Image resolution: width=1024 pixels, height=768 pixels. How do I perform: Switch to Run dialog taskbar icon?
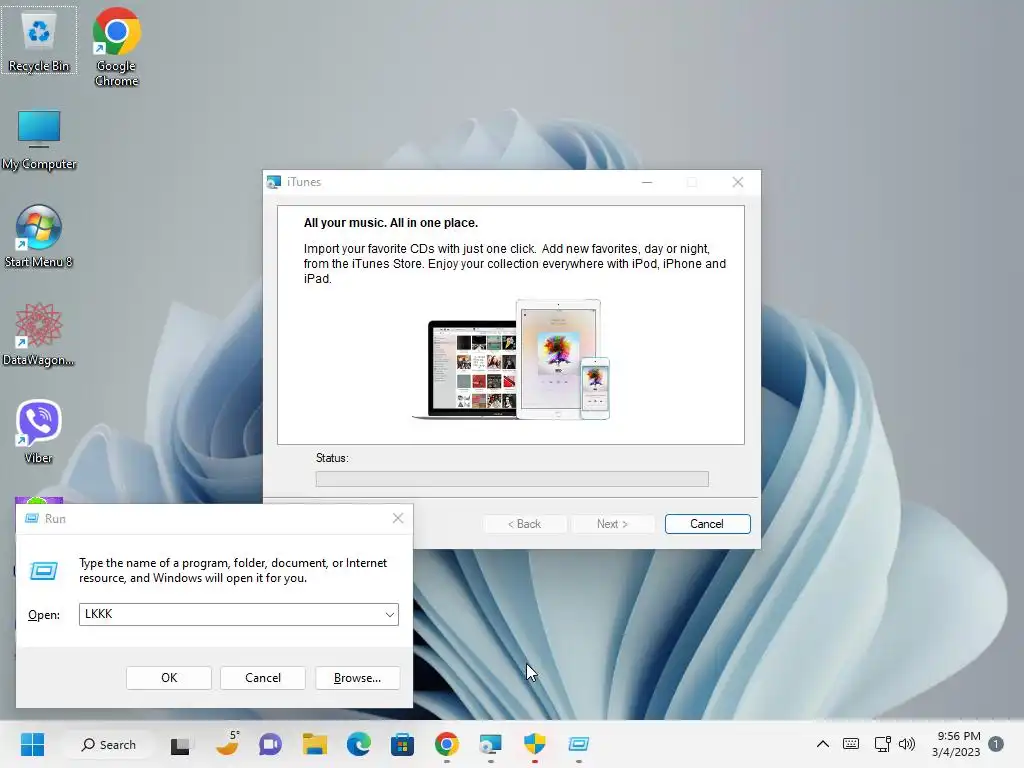579,744
